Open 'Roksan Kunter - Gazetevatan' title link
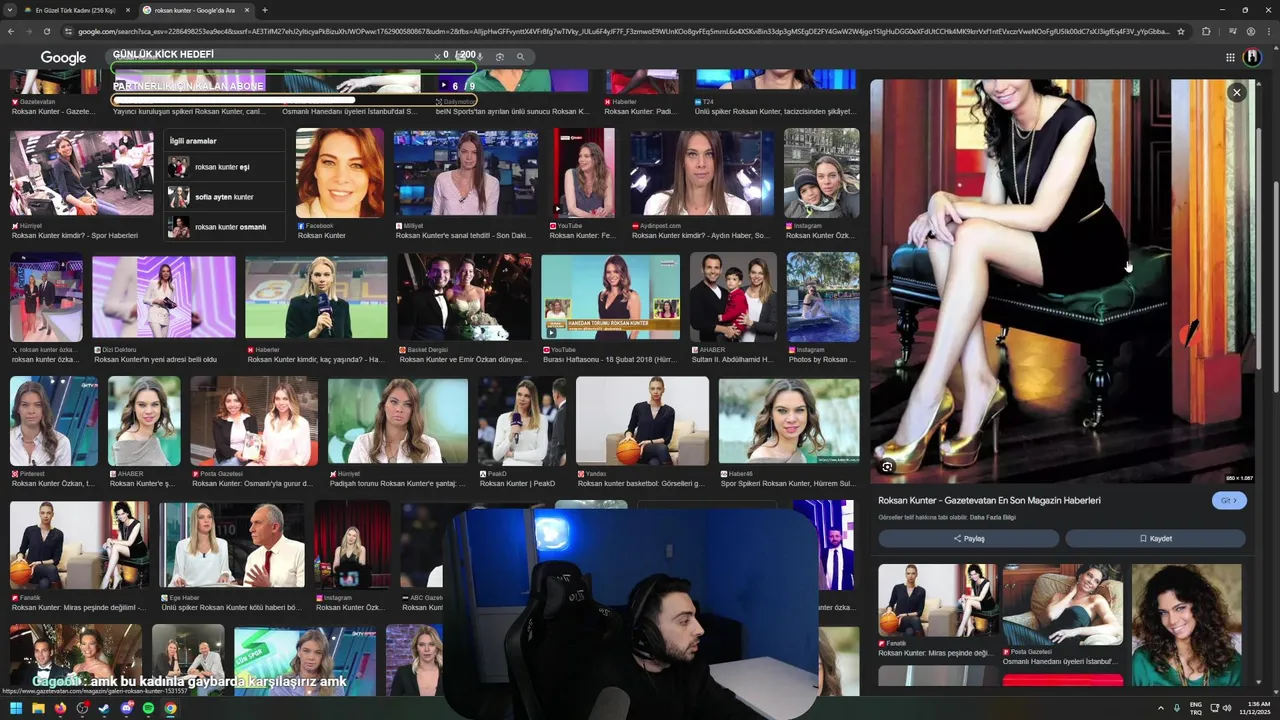Image resolution: width=1280 pixels, height=720 pixels. (989, 500)
